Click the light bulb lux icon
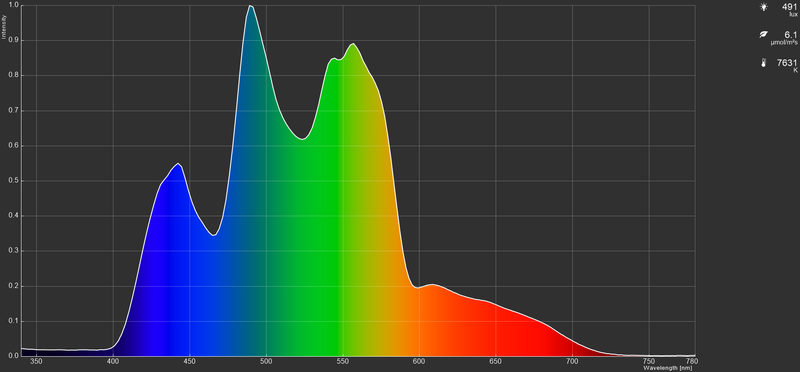 pyautogui.click(x=763, y=7)
